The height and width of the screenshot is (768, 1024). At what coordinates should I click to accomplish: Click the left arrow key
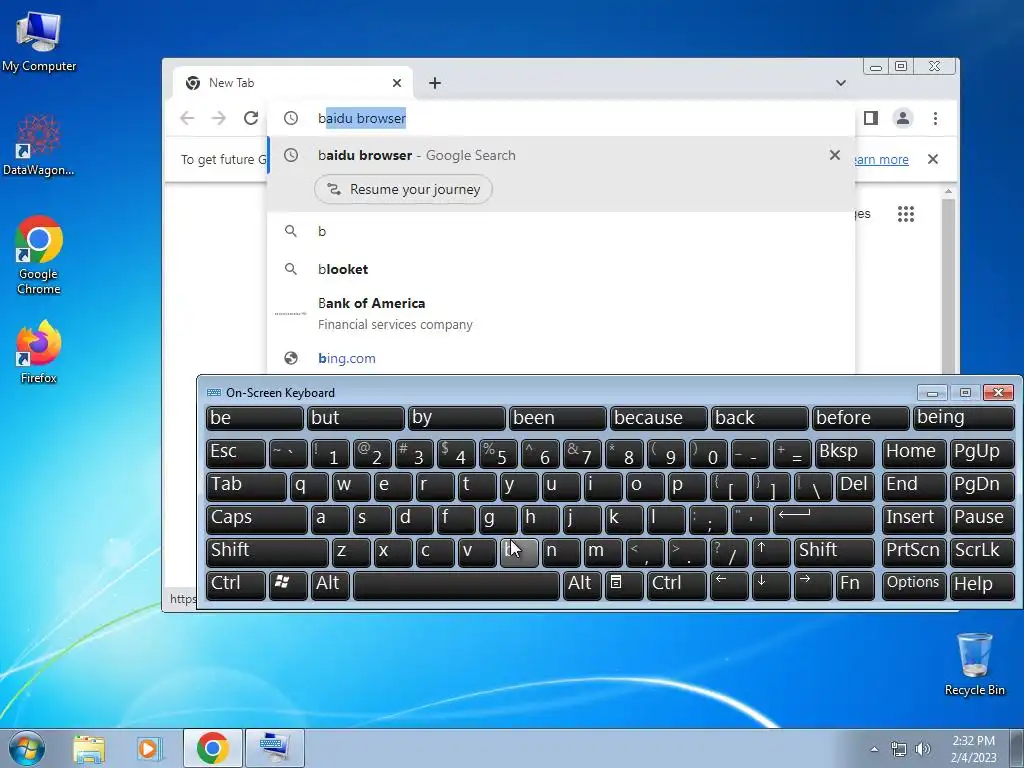tap(729, 584)
